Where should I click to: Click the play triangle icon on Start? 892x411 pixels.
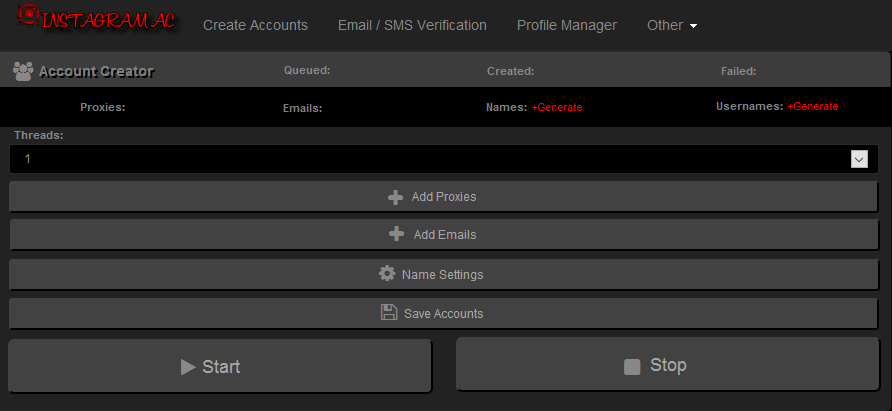point(188,367)
